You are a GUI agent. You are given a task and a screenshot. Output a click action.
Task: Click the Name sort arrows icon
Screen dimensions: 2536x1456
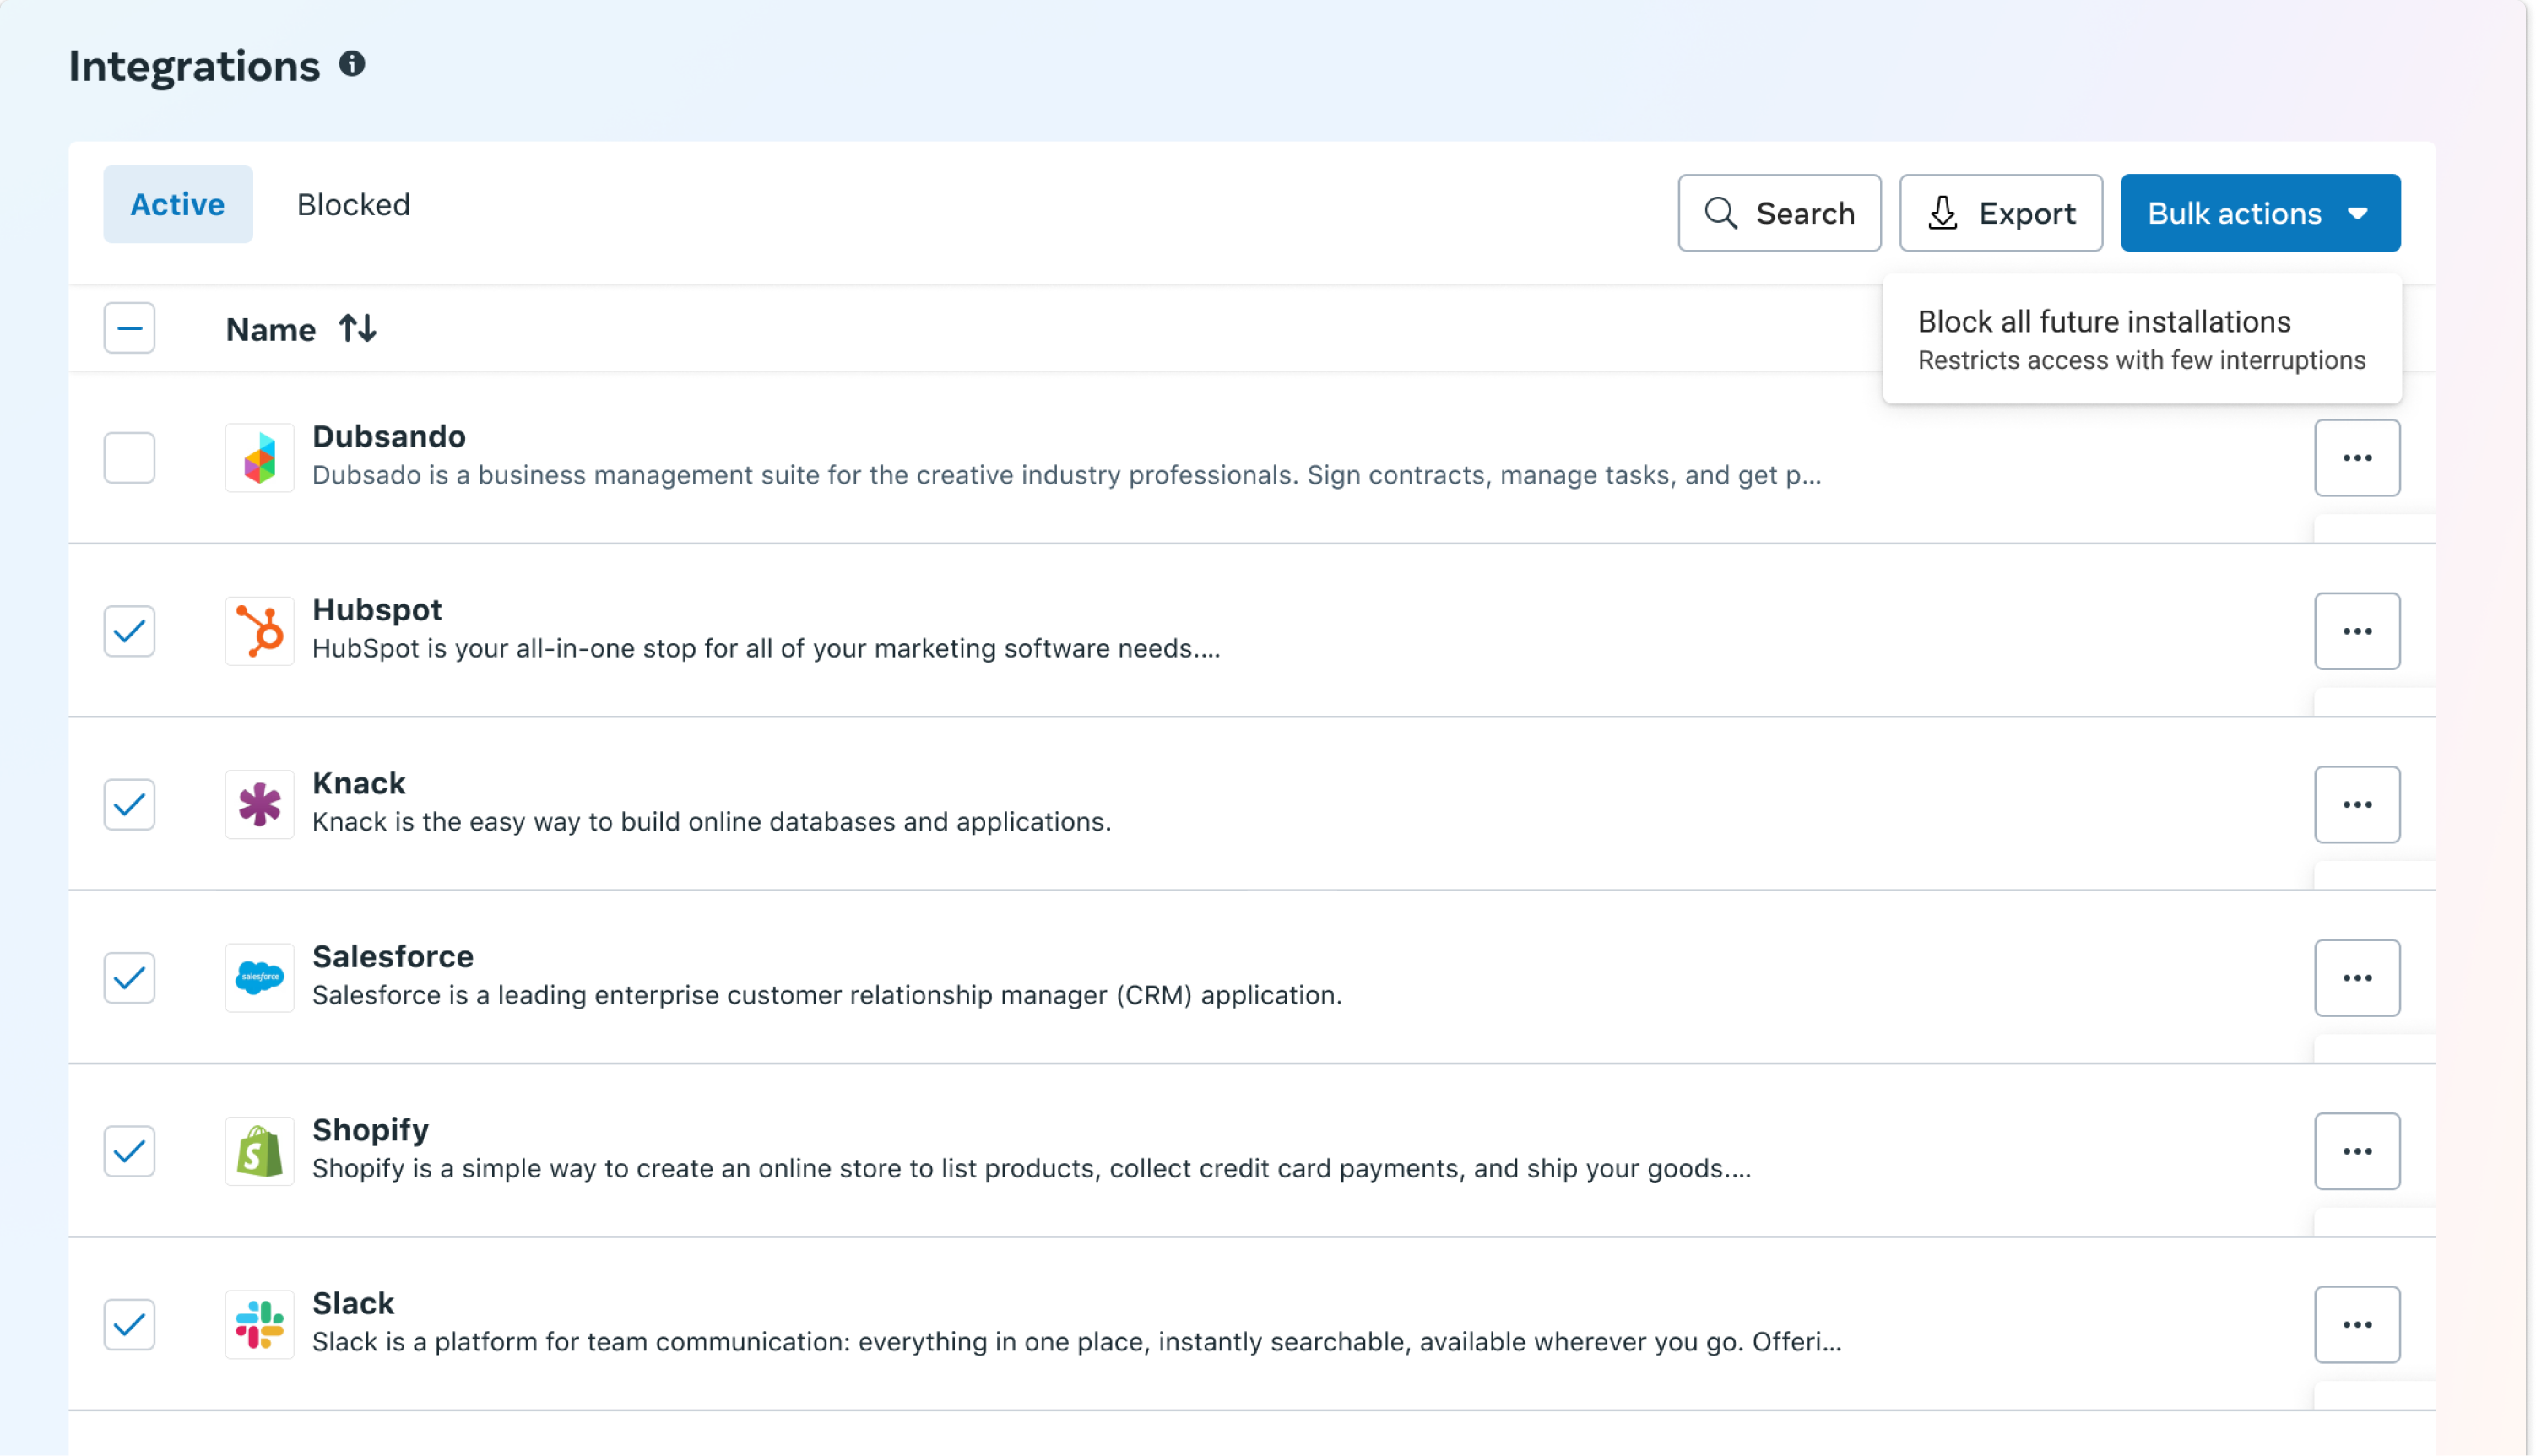(357, 328)
